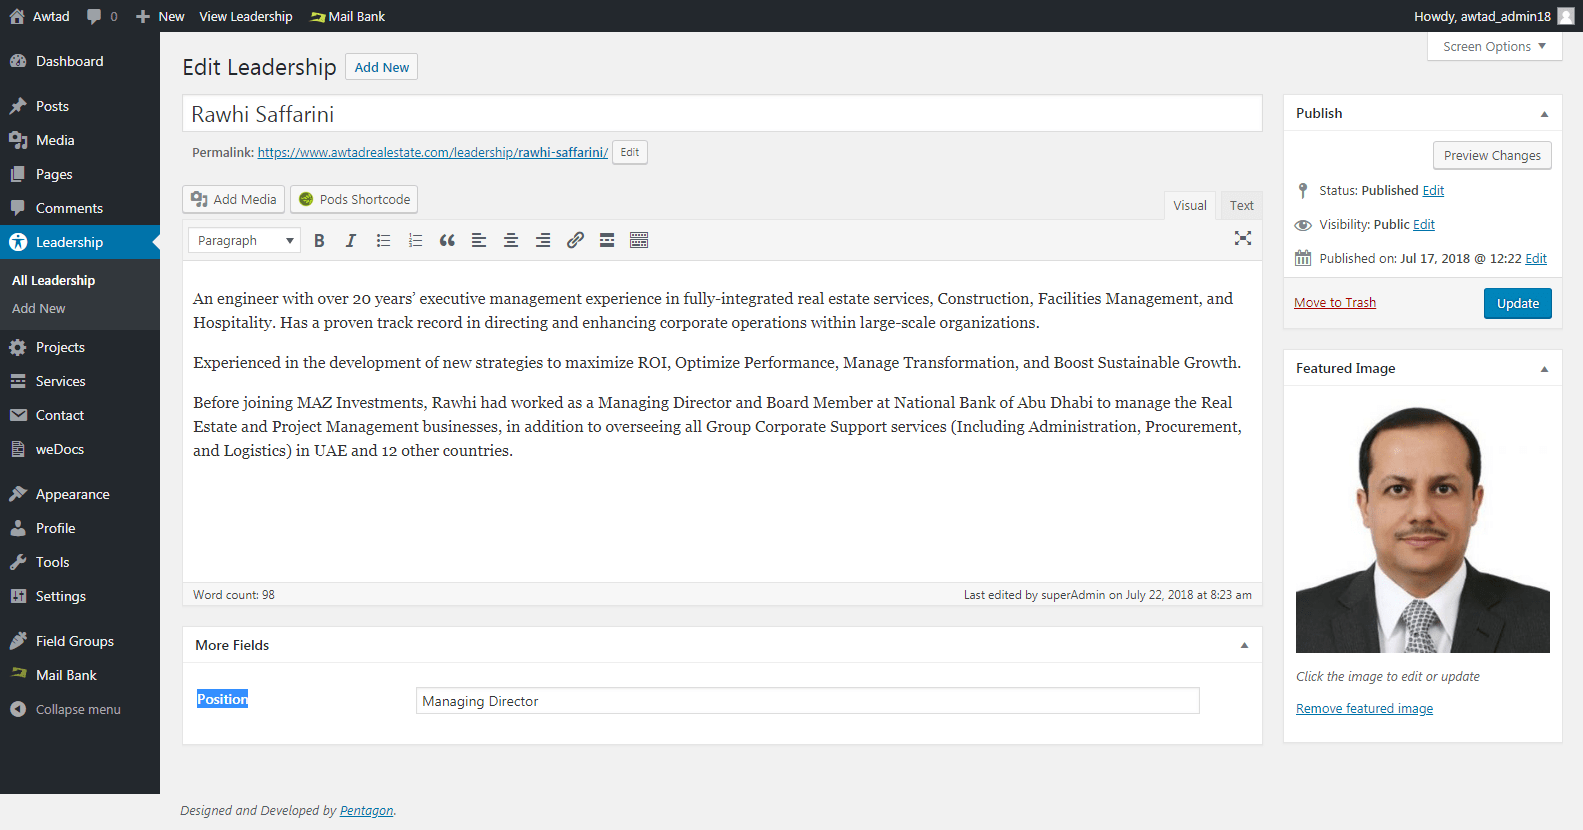Align text center

coord(511,240)
